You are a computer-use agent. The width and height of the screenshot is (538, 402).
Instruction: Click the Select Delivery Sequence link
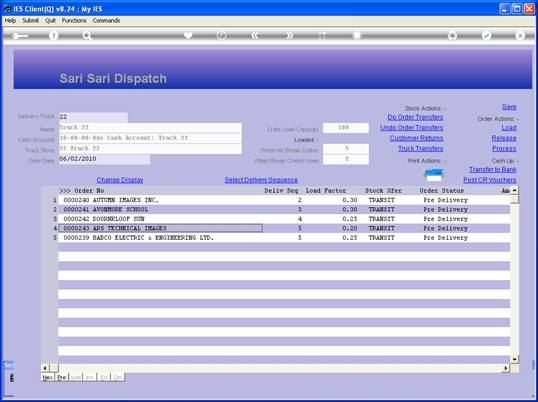(x=261, y=180)
